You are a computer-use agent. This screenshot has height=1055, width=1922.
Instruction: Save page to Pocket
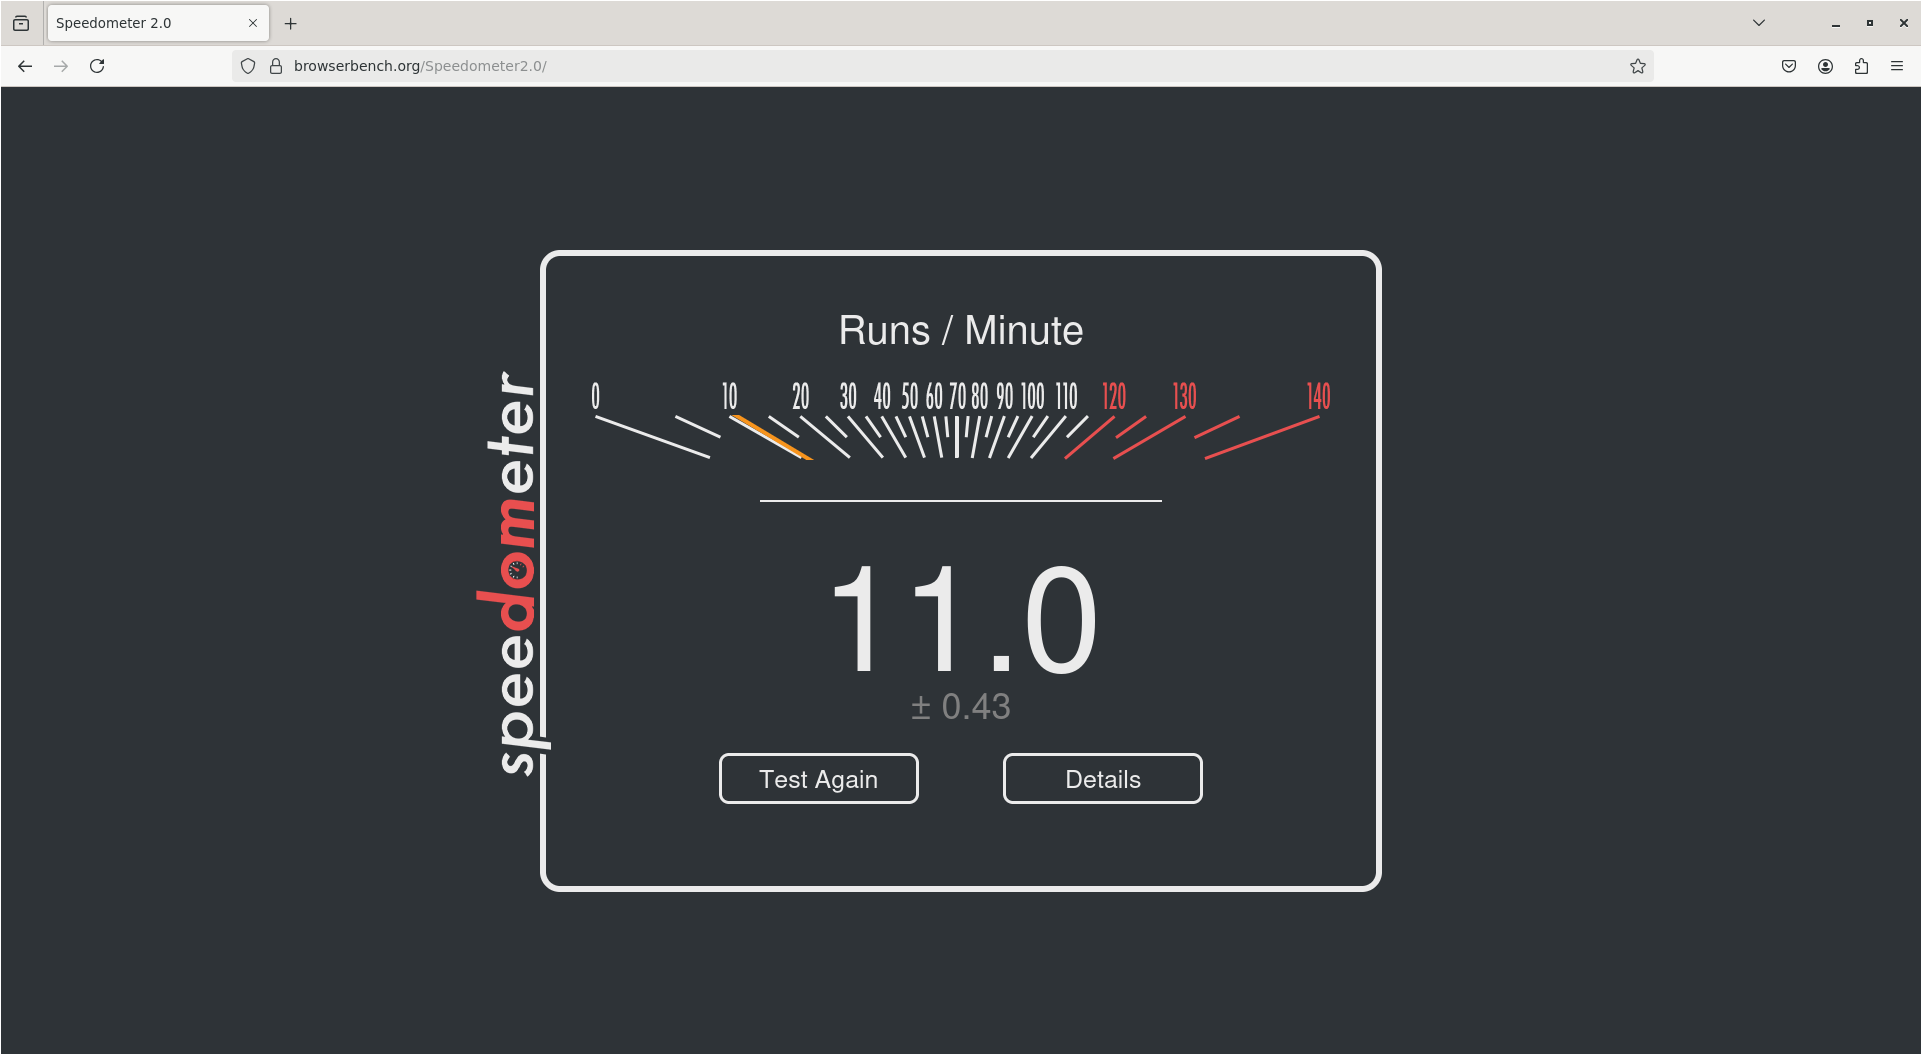1789,66
